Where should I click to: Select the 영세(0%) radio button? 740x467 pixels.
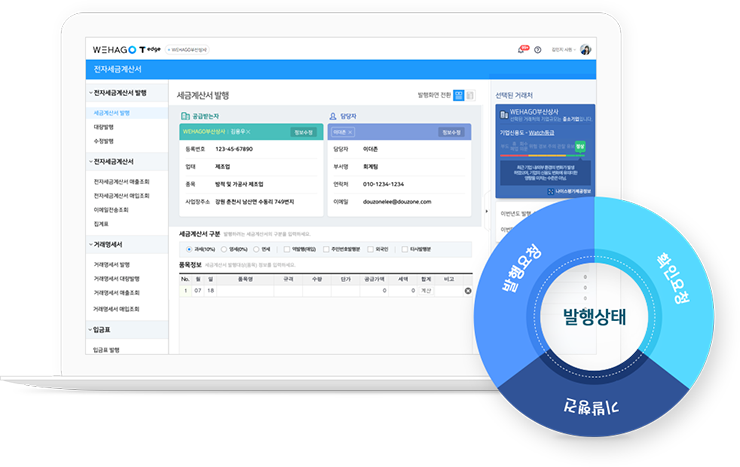pos(223,249)
